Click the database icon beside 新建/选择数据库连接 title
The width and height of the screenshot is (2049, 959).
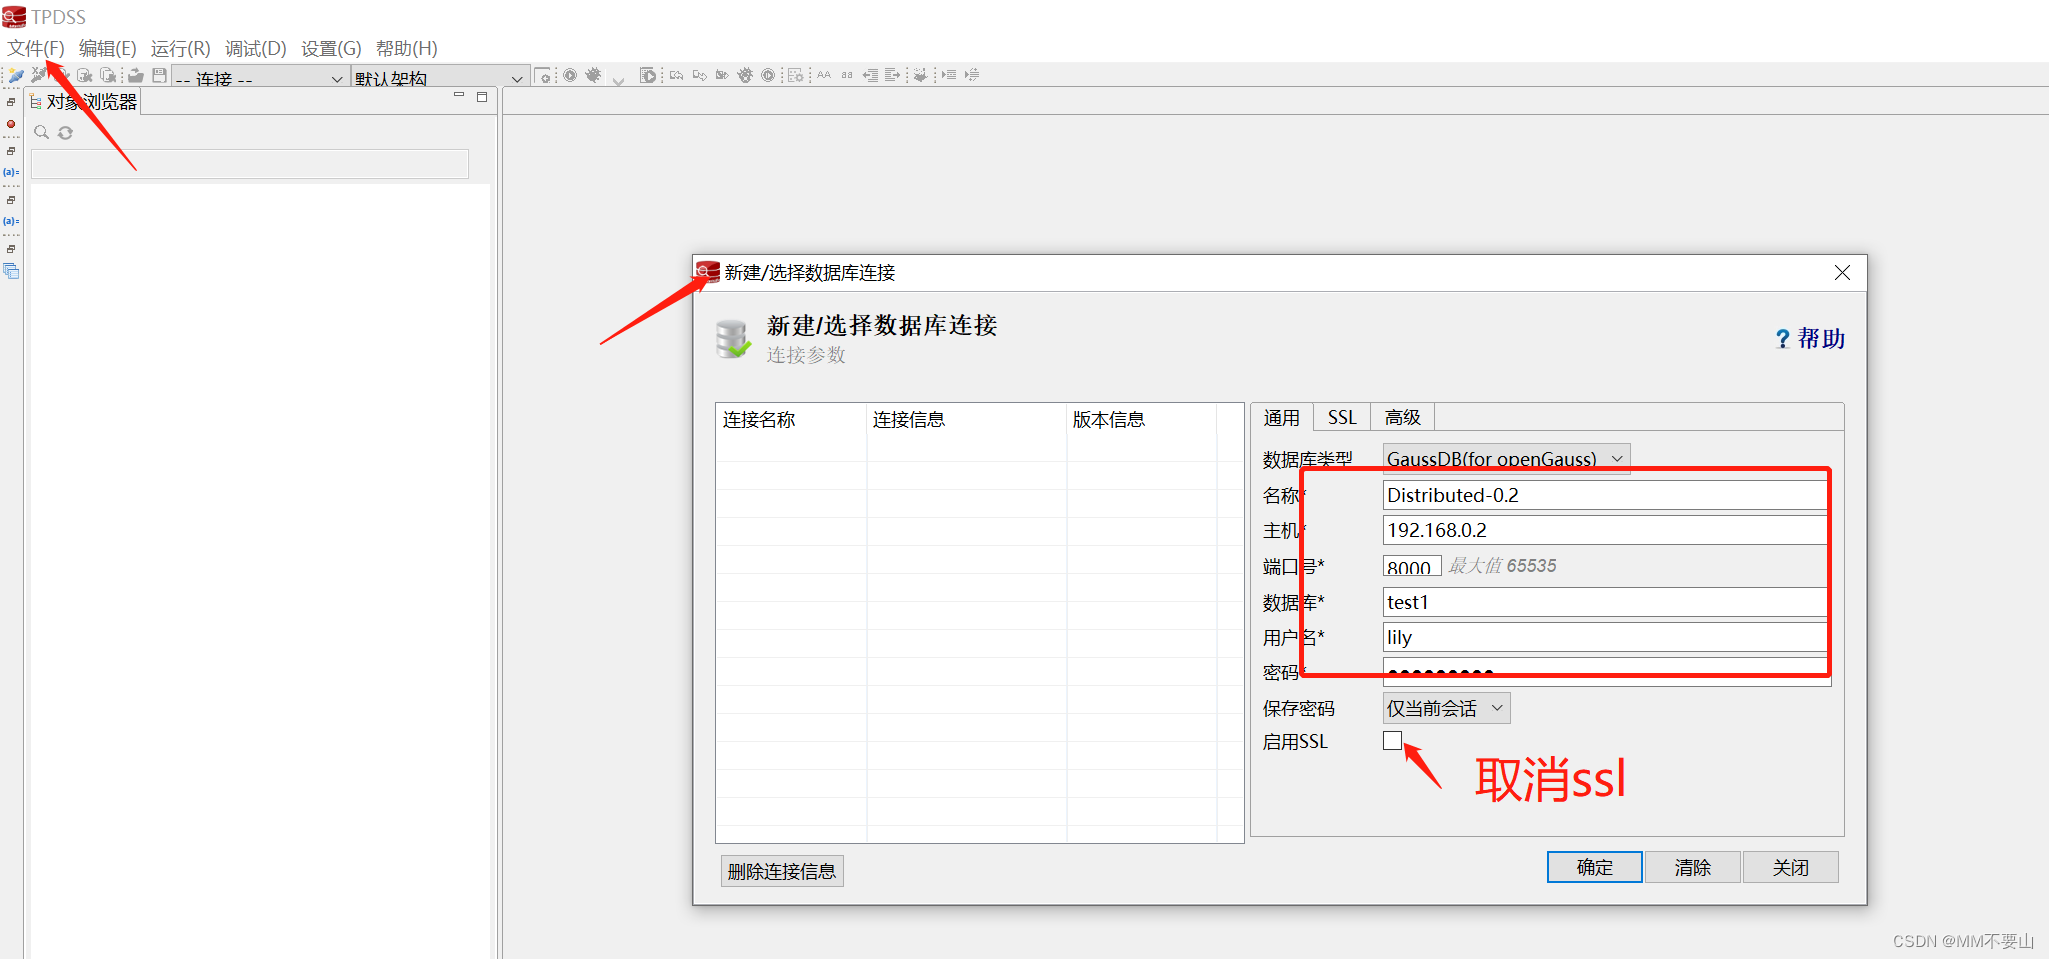coord(732,338)
